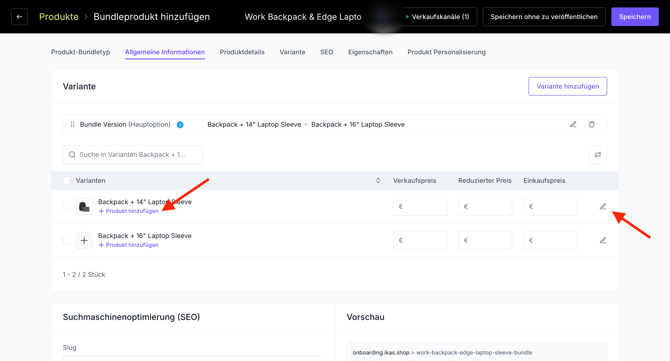This screenshot has height=361, width=670.
Task: Open the Verkaufskanäle (1) selector
Action: coord(438,17)
